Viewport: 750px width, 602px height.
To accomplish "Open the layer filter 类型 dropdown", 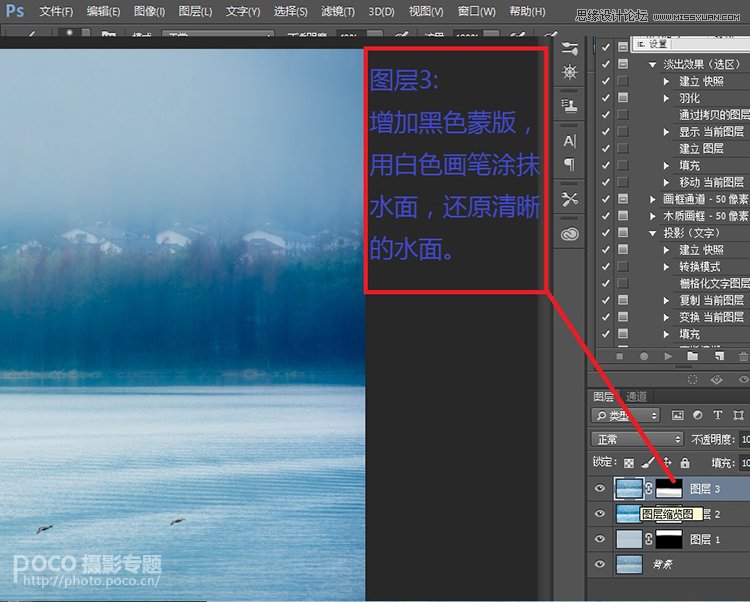I will tap(626, 416).
